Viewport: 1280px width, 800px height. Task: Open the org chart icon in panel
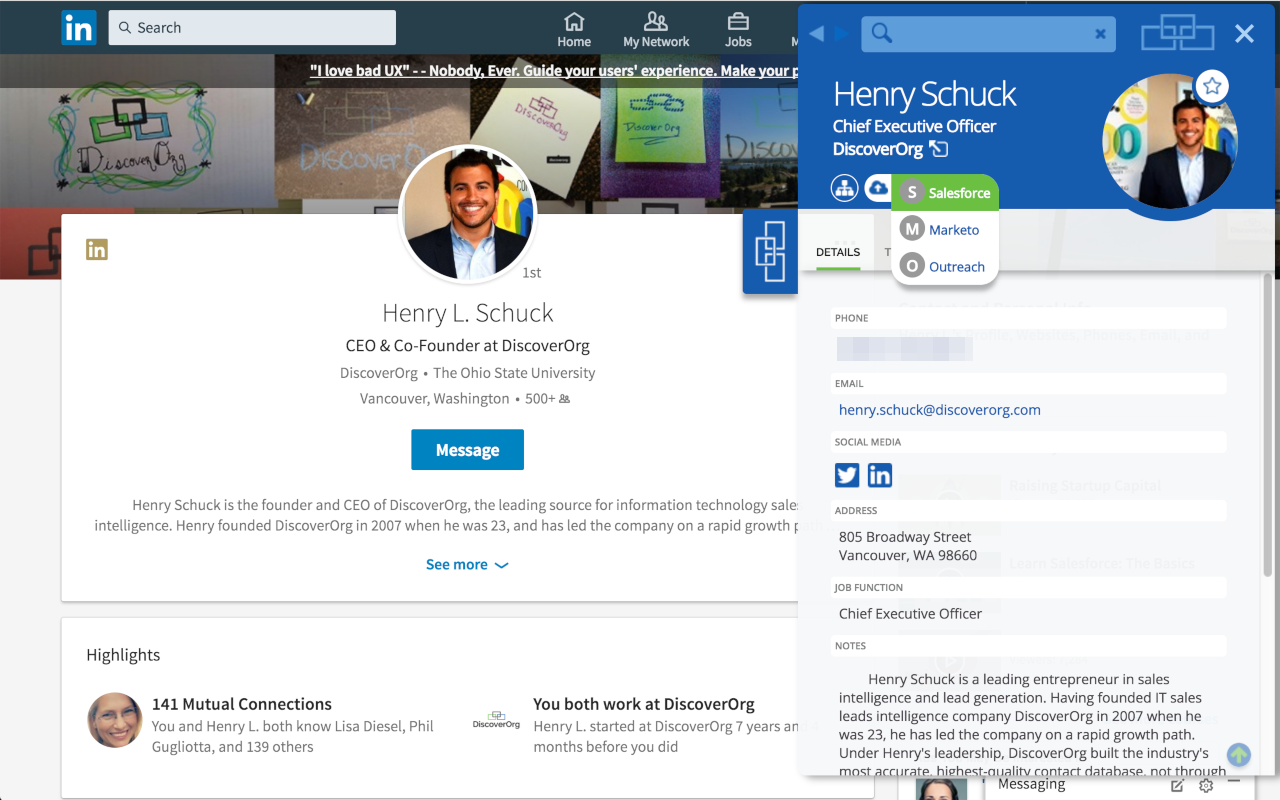click(845, 188)
